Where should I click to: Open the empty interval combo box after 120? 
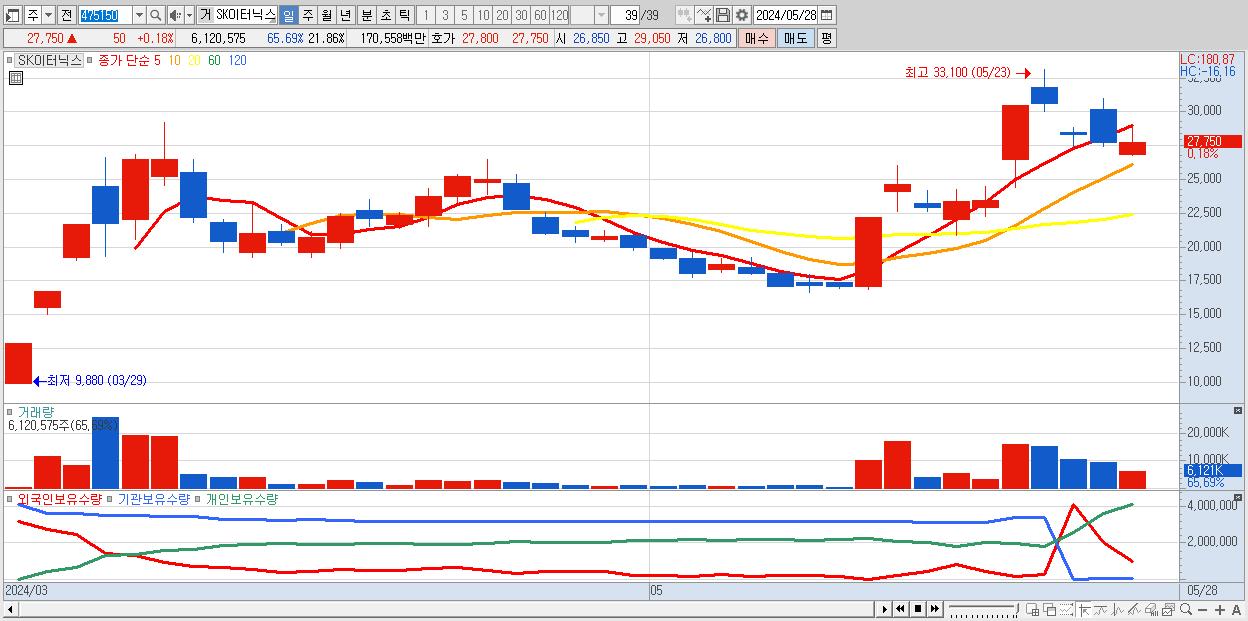[x=589, y=15]
